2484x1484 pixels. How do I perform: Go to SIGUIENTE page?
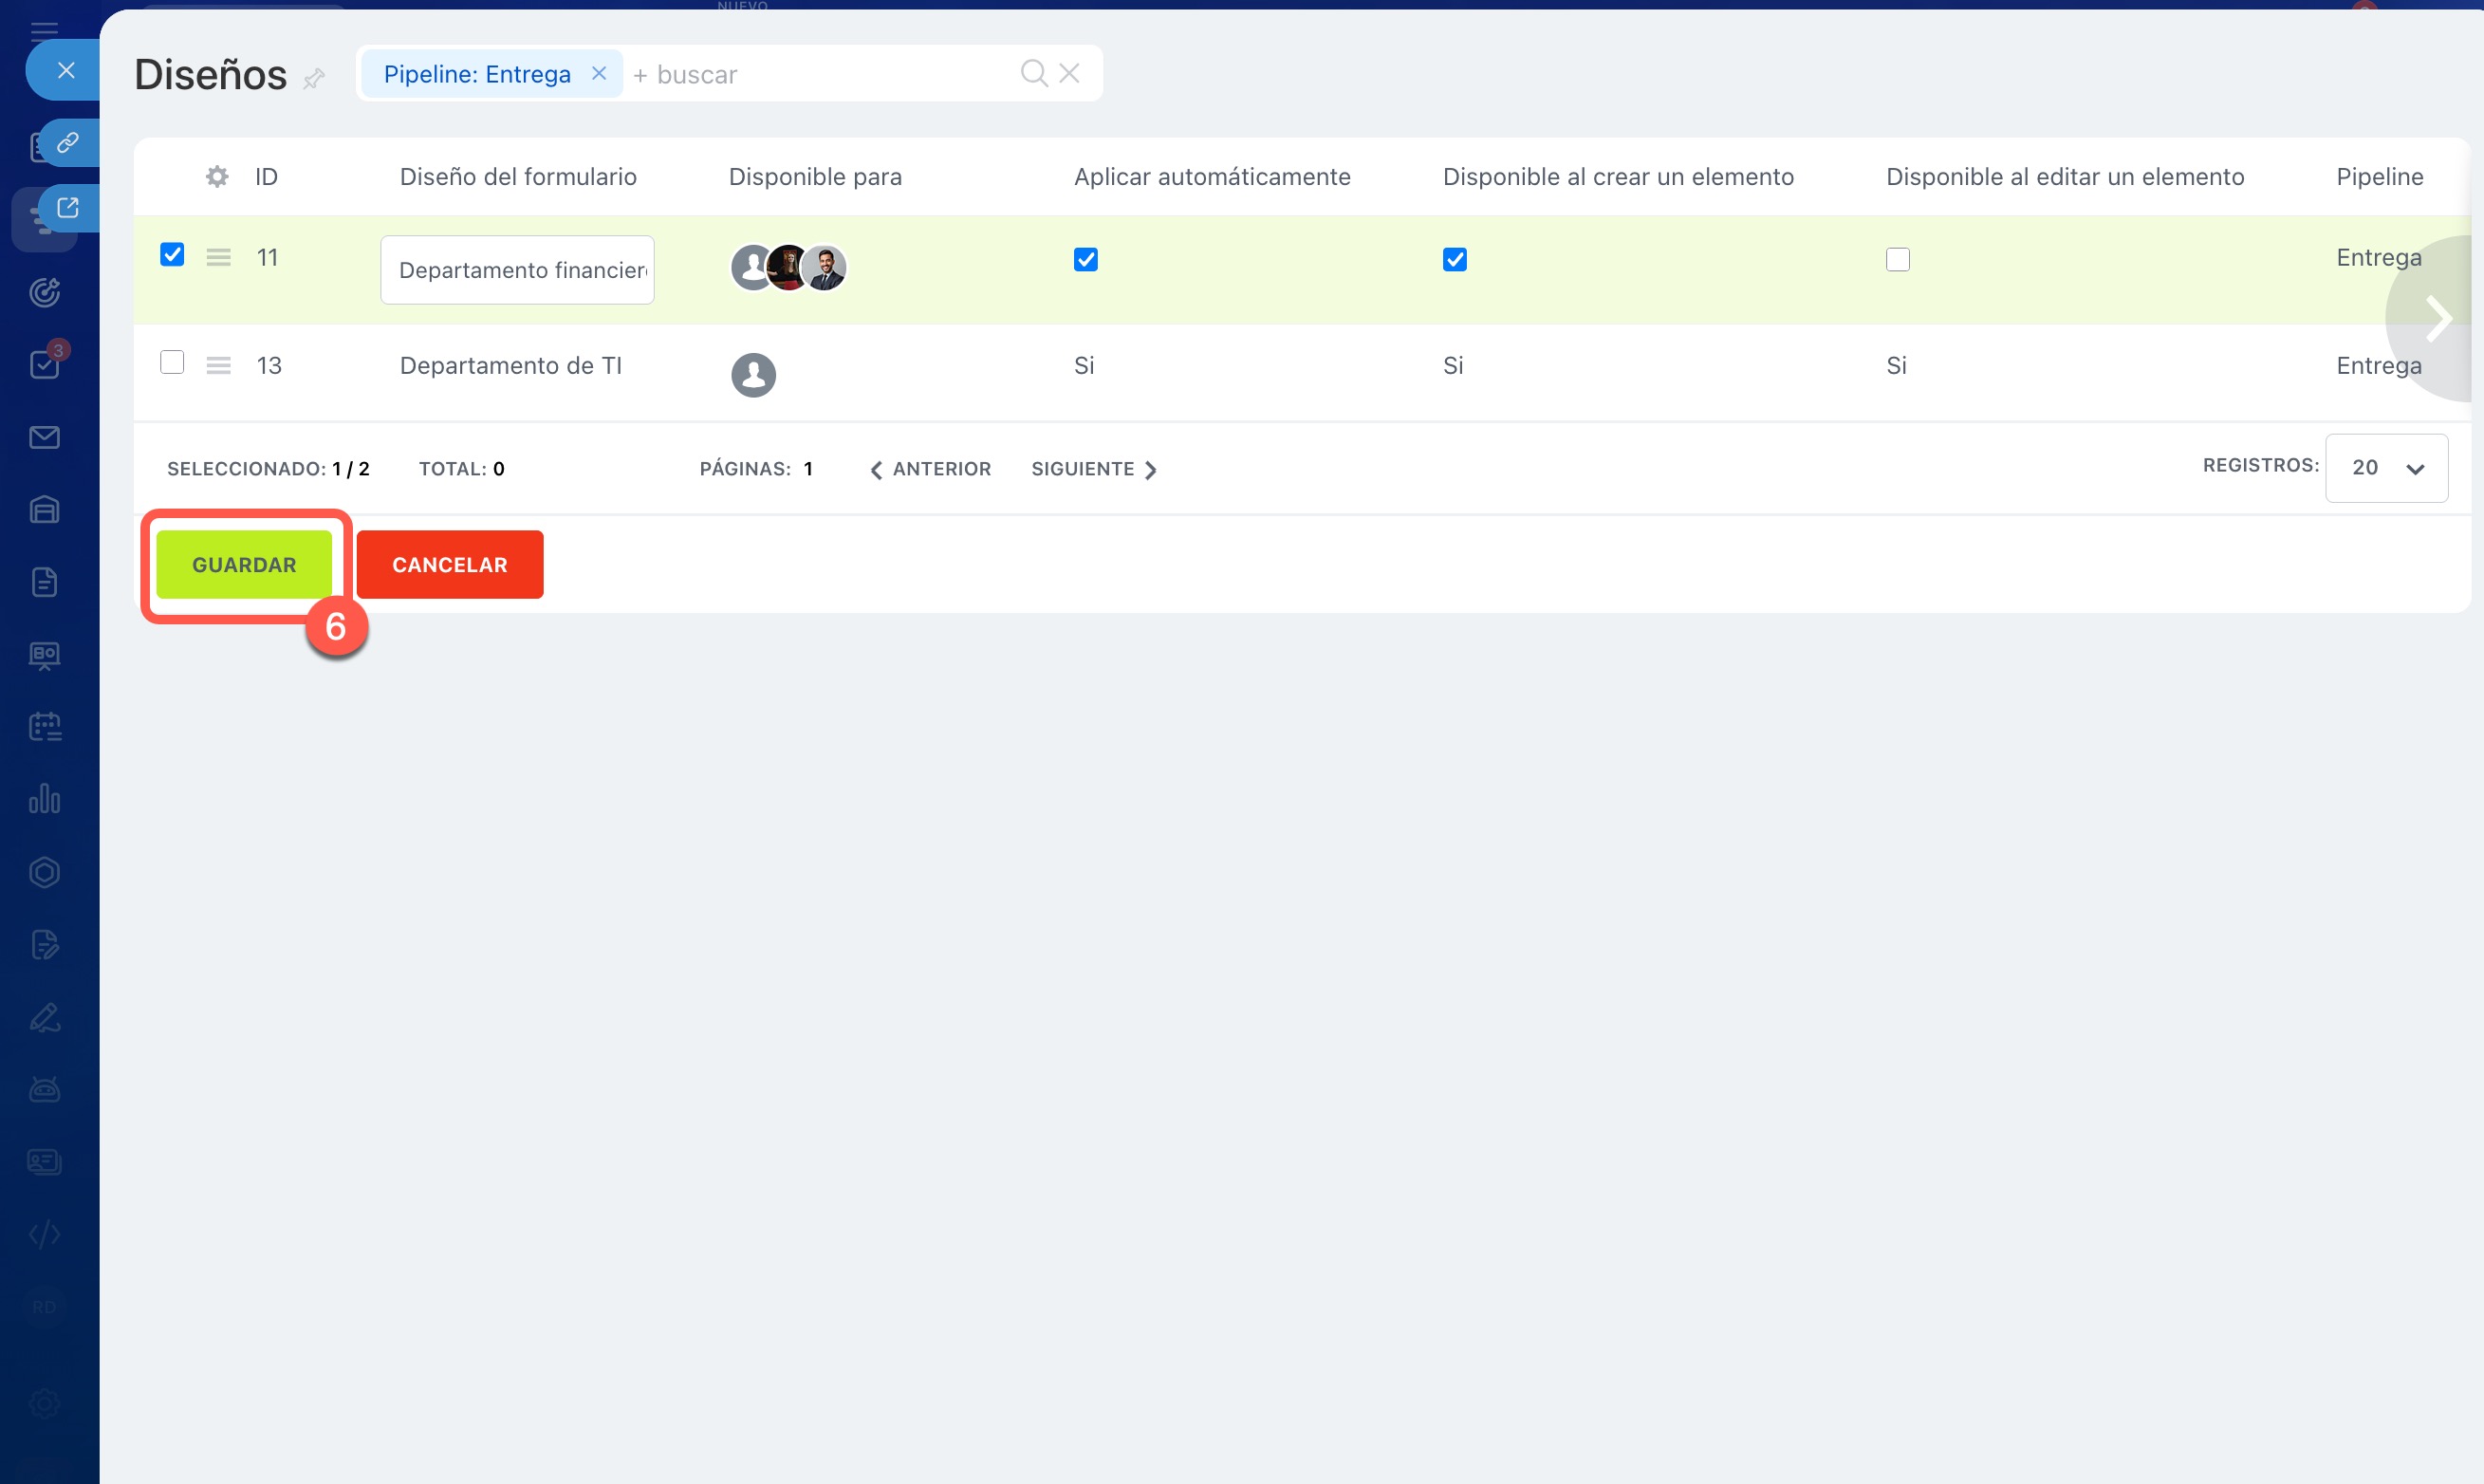point(1093,469)
